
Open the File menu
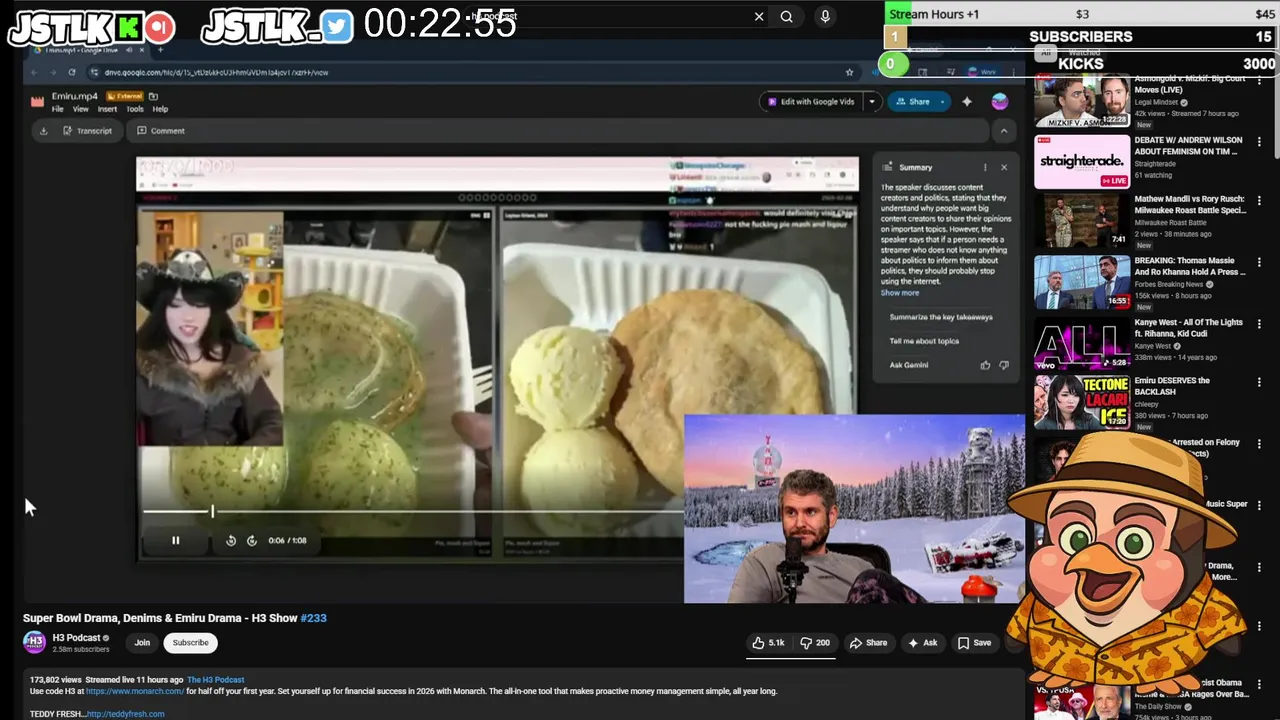click(57, 109)
